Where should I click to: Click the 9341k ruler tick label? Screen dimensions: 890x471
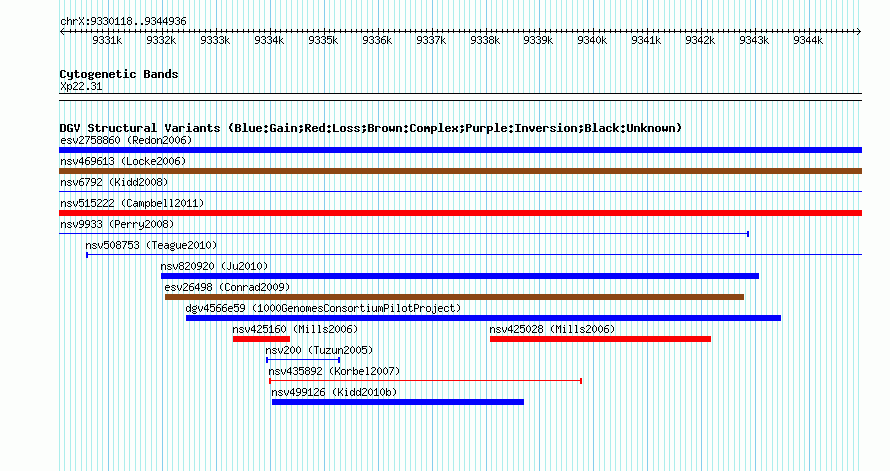[646, 40]
